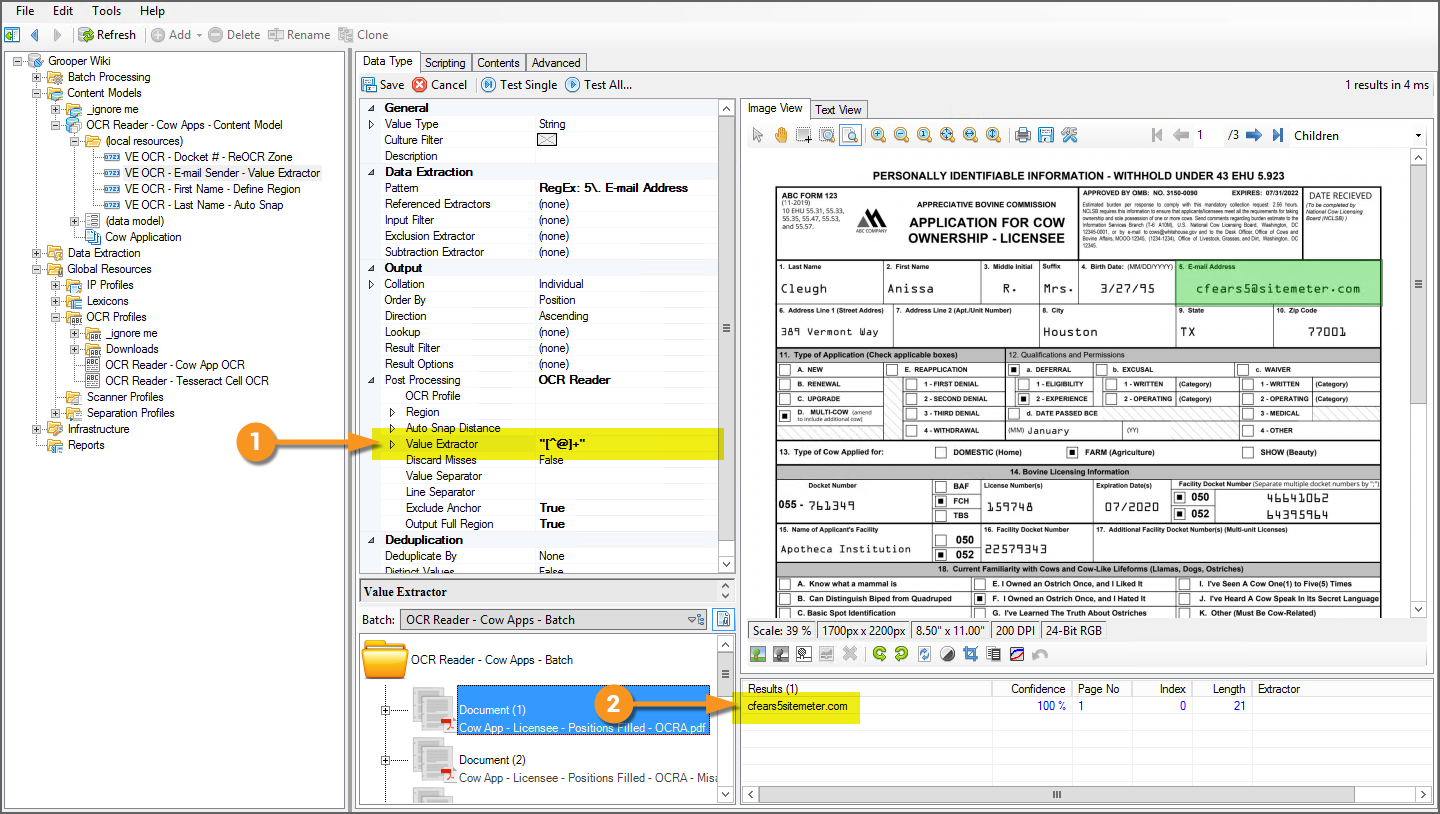
Task: Click the results pane horizontal scrollbar
Action: pos(1056,795)
